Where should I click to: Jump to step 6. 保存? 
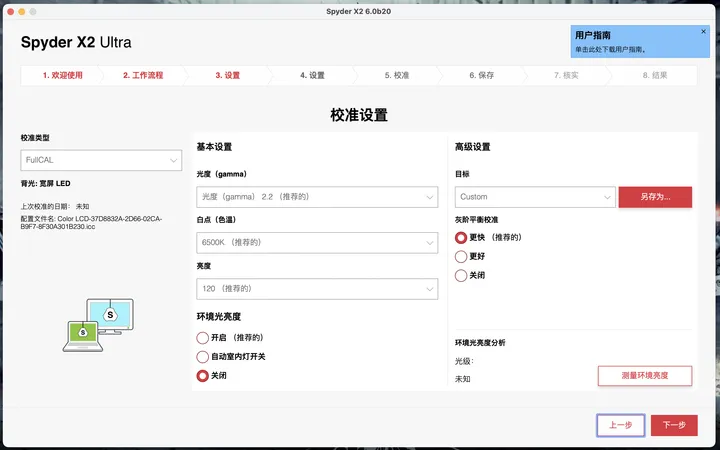point(481,75)
